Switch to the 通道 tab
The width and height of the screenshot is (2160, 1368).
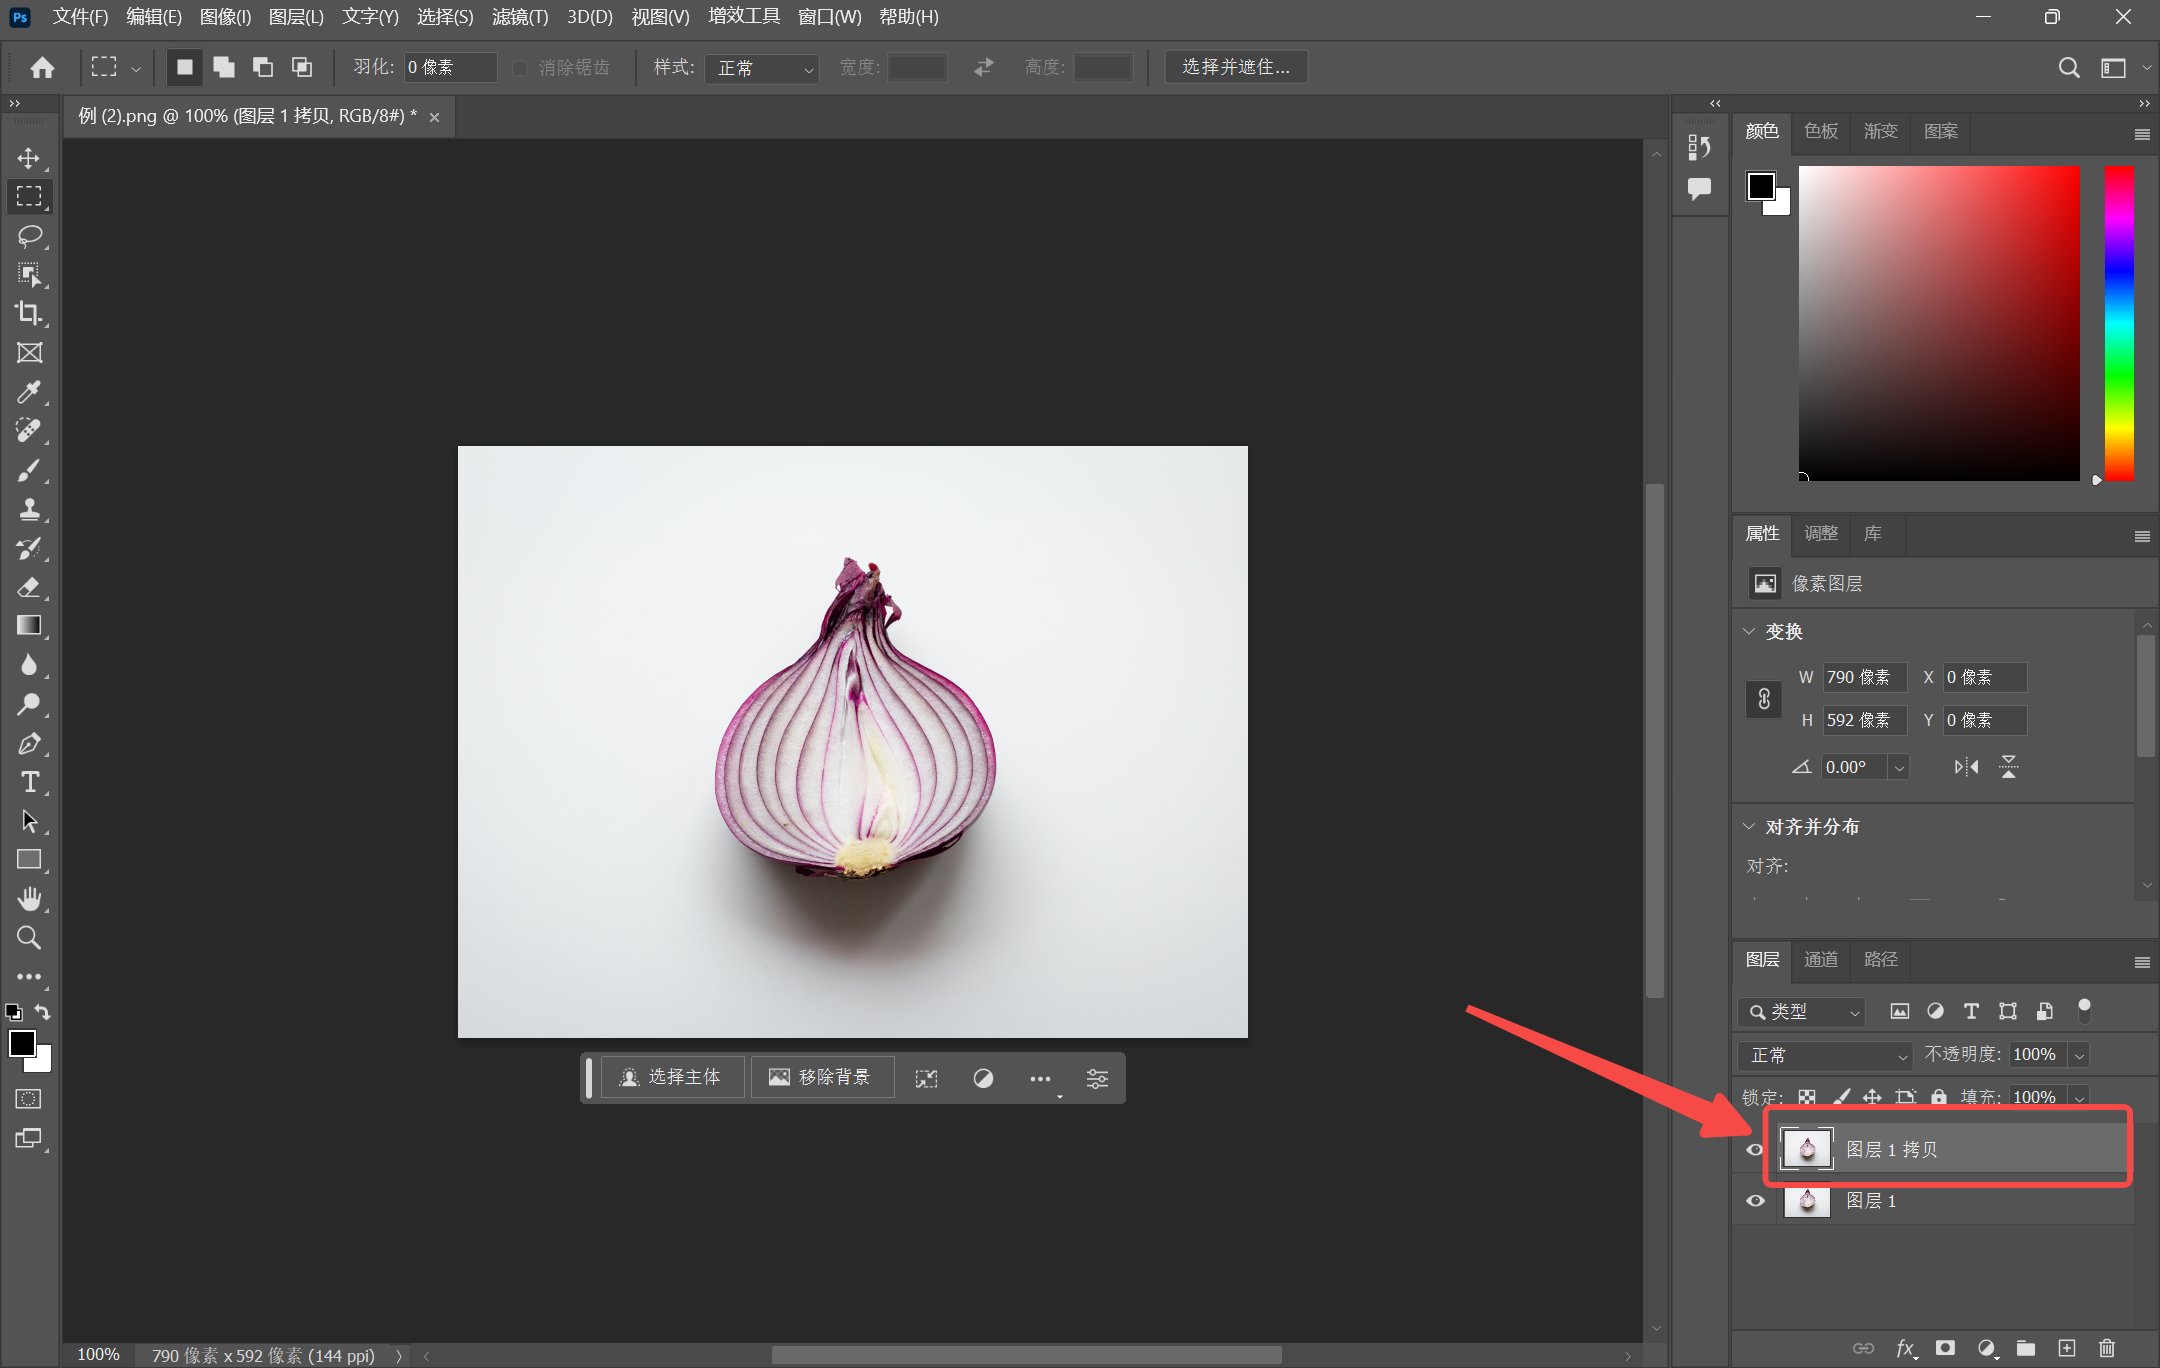click(x=1820, y=959)
